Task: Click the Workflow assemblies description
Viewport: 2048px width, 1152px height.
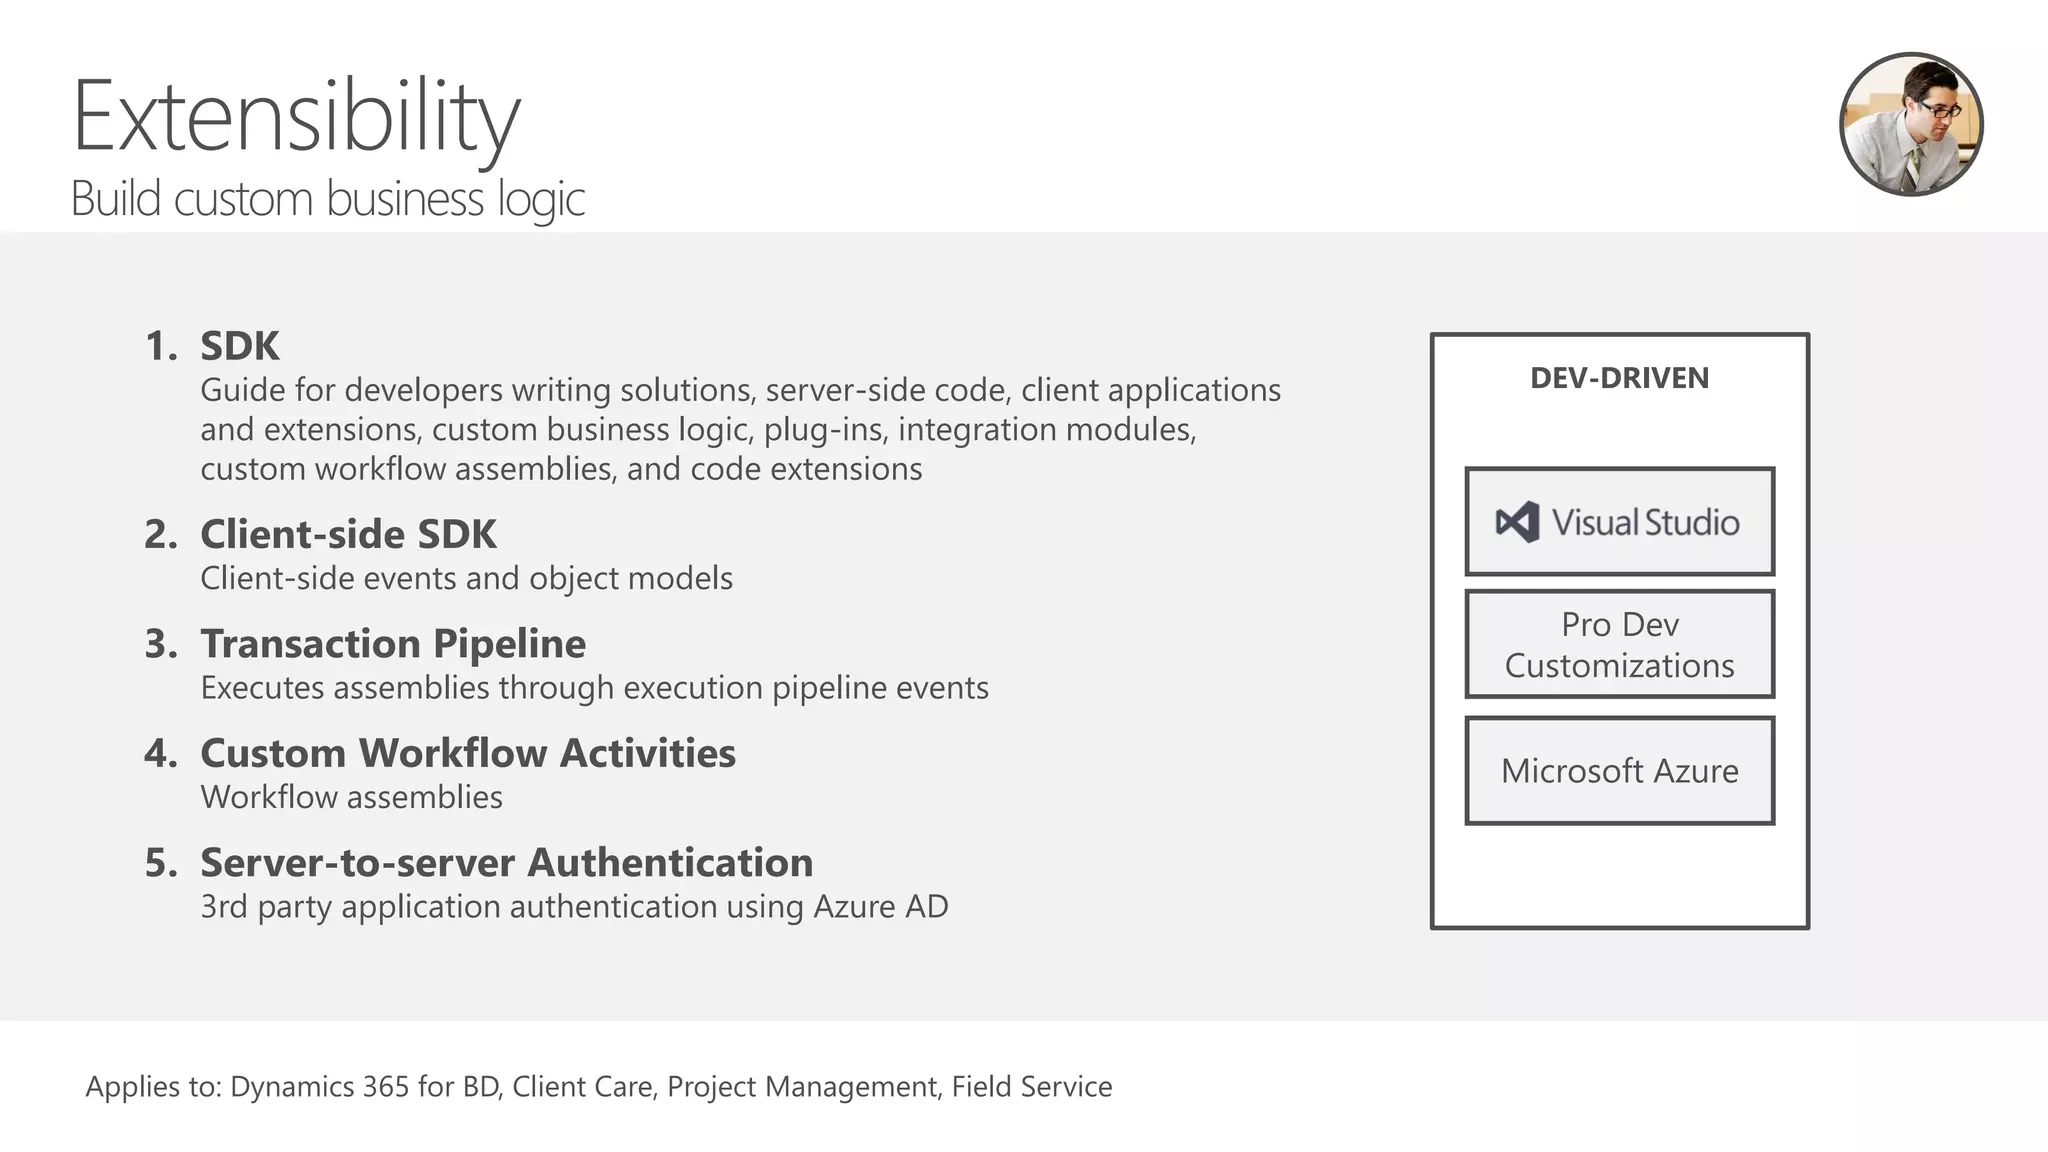Action: [351, 797]
